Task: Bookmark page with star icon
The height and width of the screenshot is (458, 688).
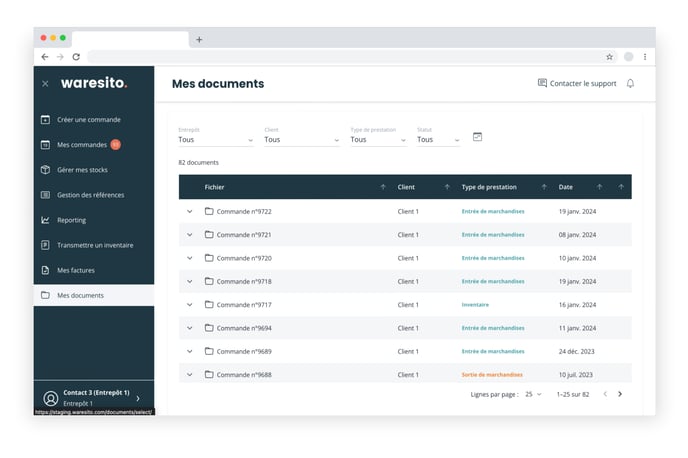Action: tap(609, 57)
